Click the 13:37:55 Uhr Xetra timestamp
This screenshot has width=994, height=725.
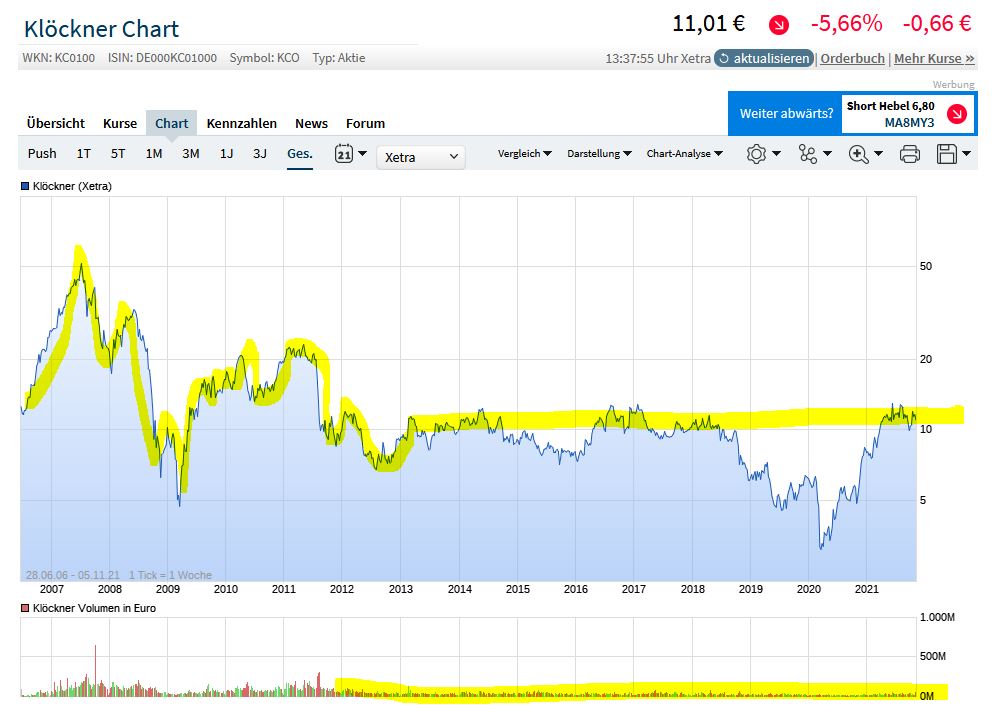point(658,58)
